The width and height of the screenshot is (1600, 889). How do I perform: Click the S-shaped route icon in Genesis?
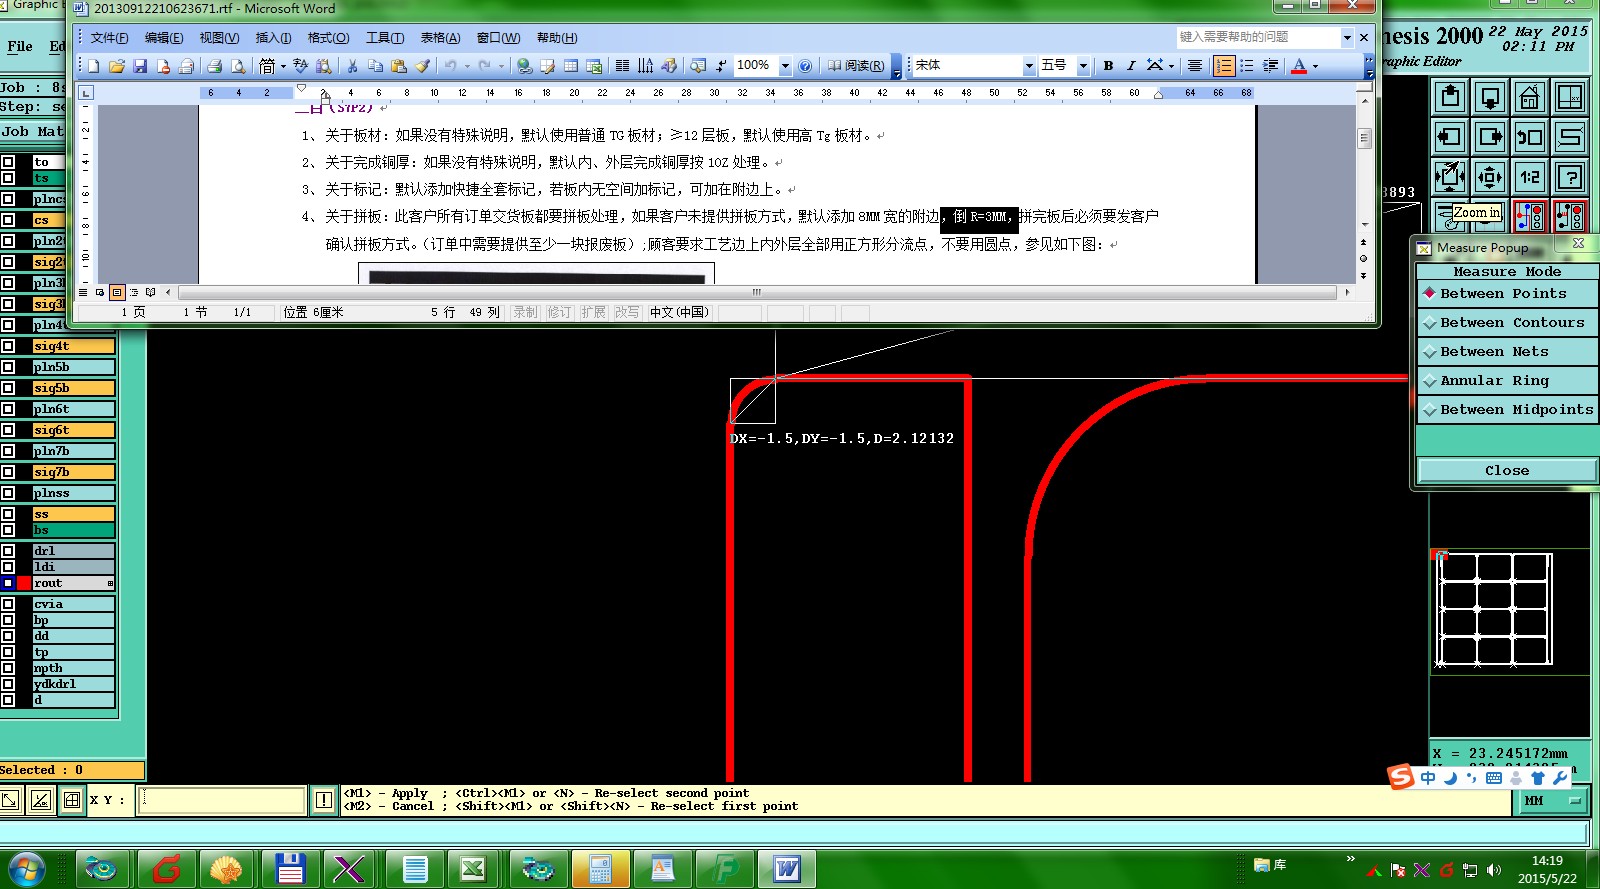pyautogui.click(x=1570, y=138)
